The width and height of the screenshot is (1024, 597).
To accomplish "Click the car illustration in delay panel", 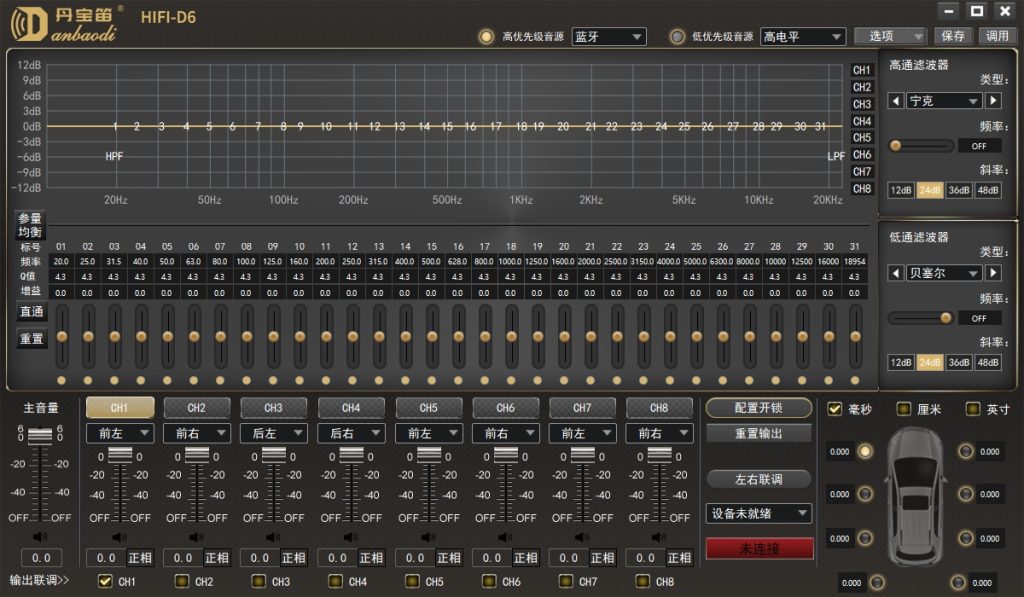I will 916,496.
